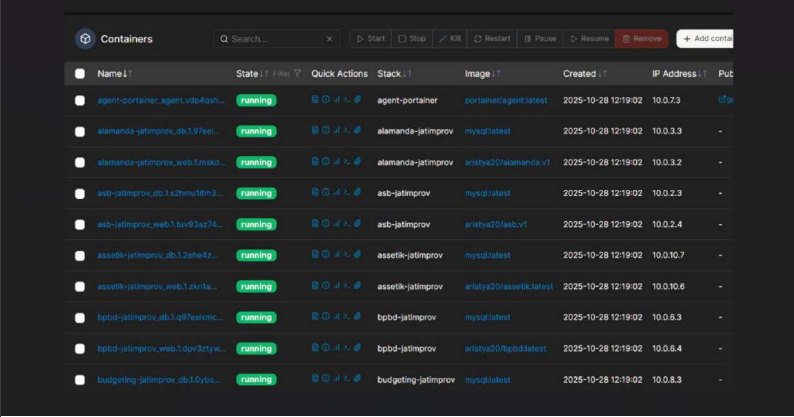
Task: Click the 10.0.10.7 IP address cell
Action: [x=668, y=255]
